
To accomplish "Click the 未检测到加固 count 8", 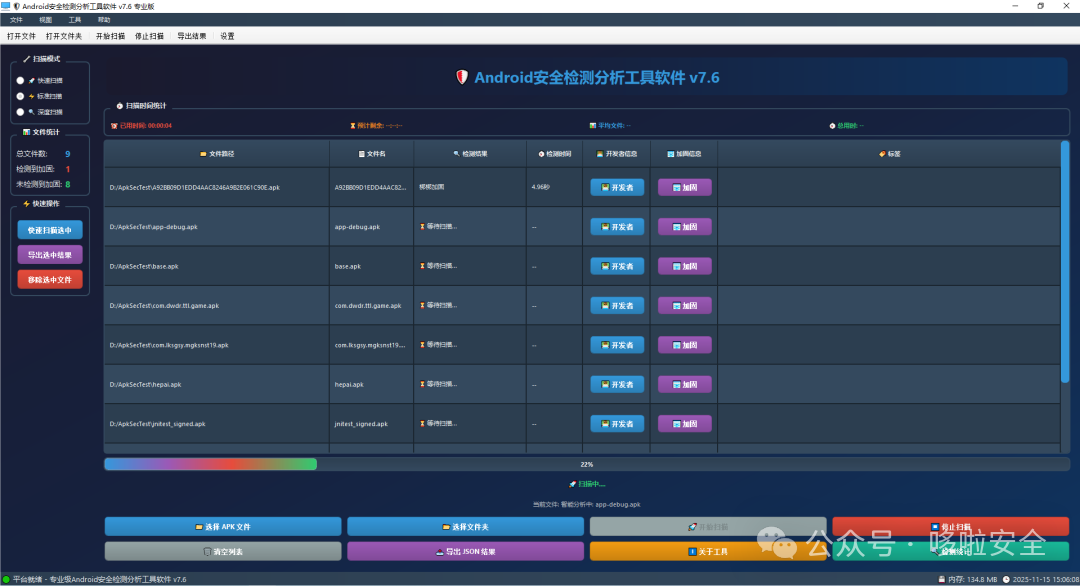I will [x=68, y=184].
